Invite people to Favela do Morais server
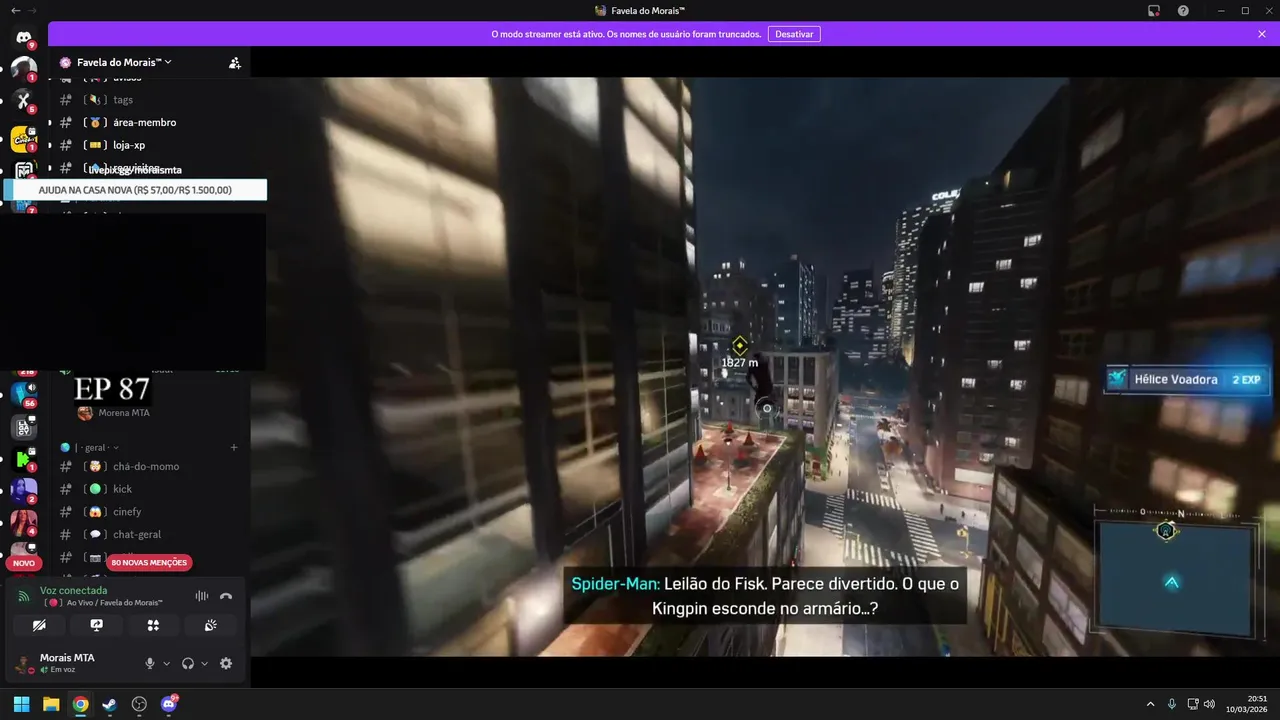Image resolution: width=1280 pixels, height=720 pixels. (x=234, y=62)
